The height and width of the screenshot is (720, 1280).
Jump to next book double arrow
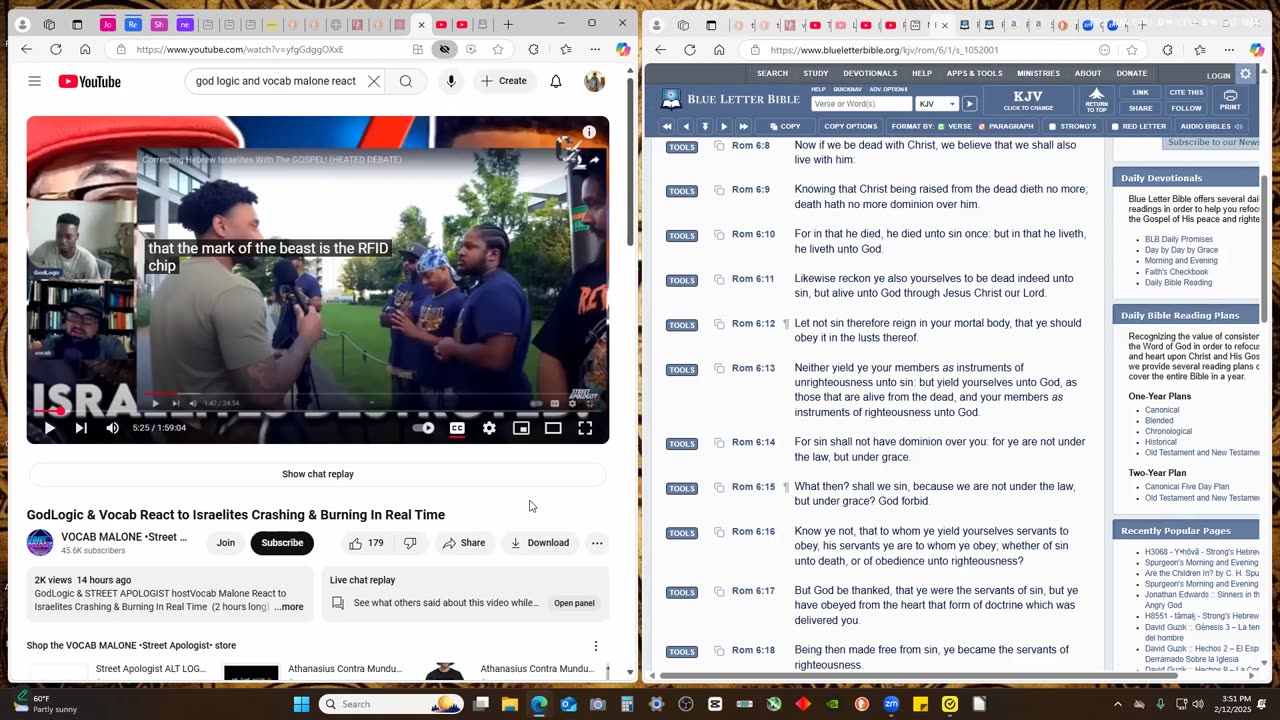[743, 127]
